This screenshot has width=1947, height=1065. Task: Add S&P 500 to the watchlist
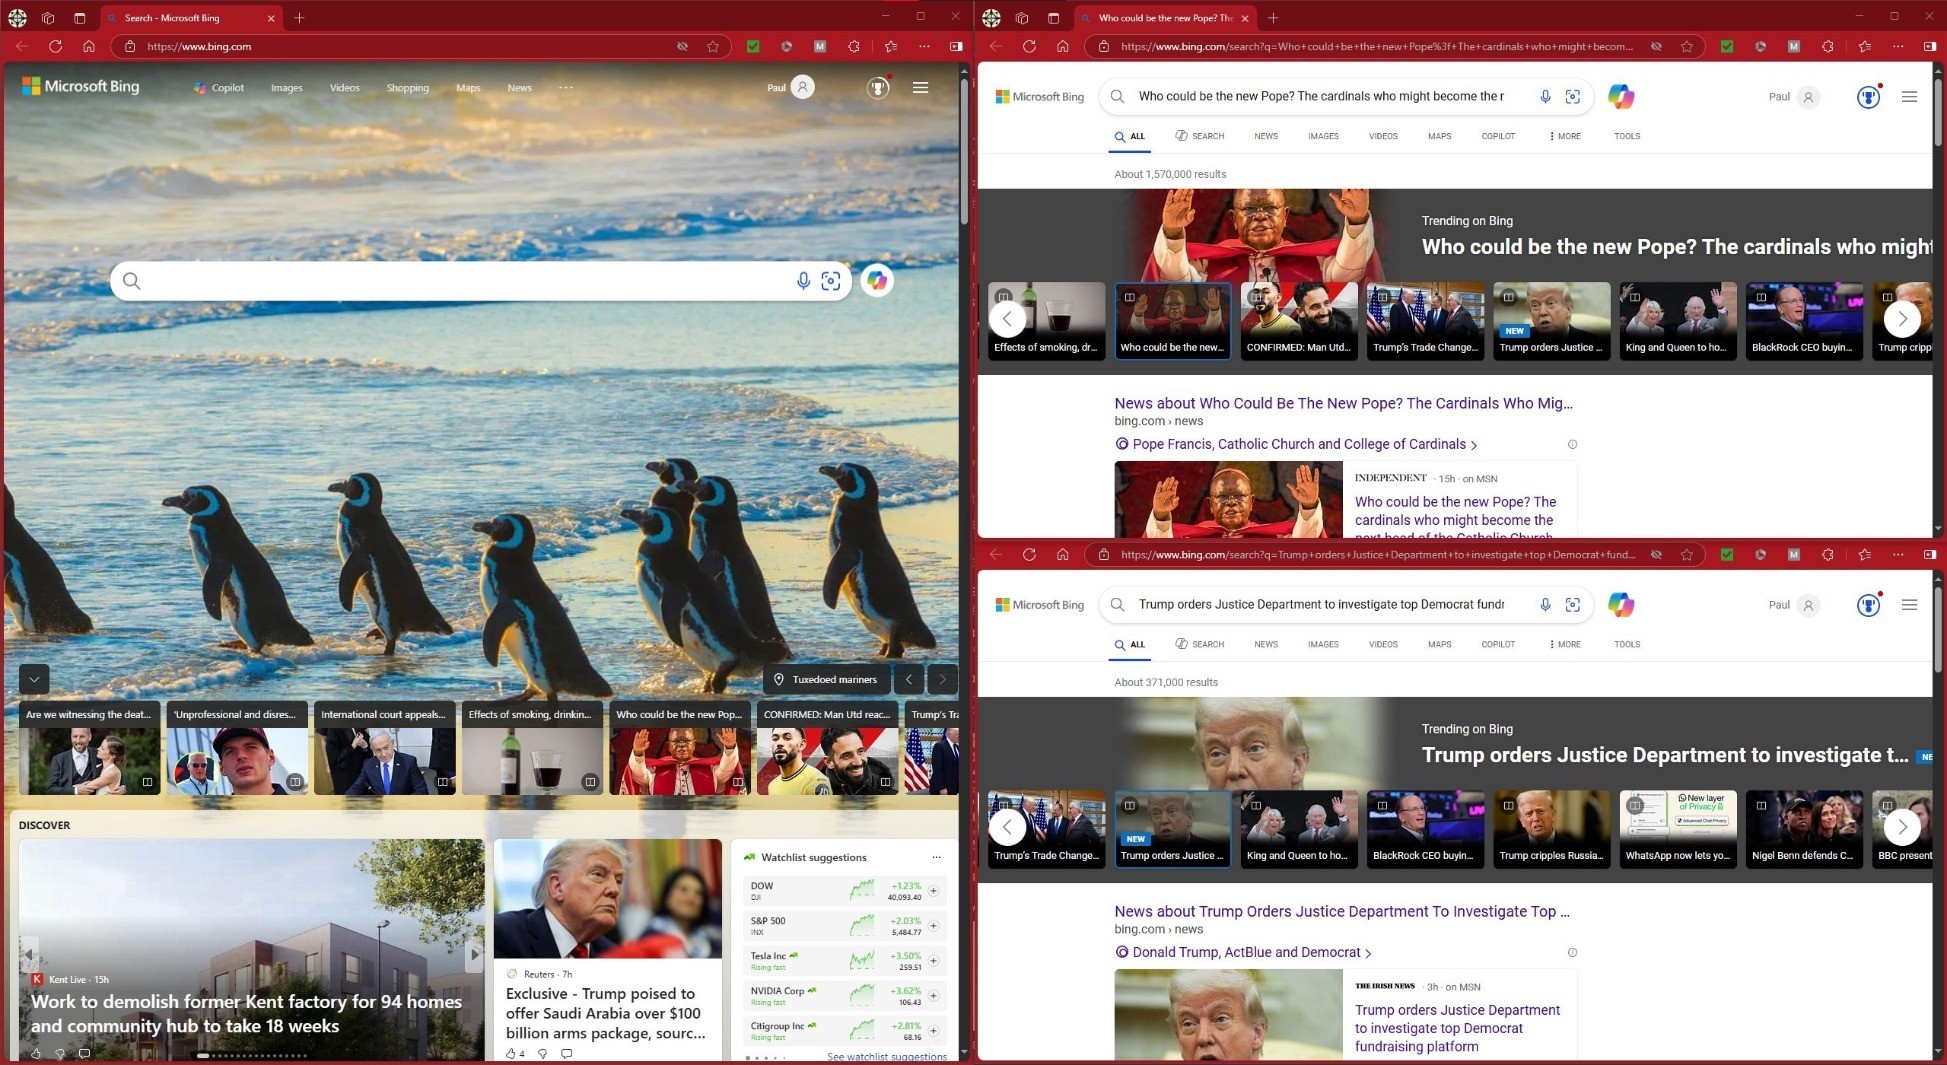(933, 926)
